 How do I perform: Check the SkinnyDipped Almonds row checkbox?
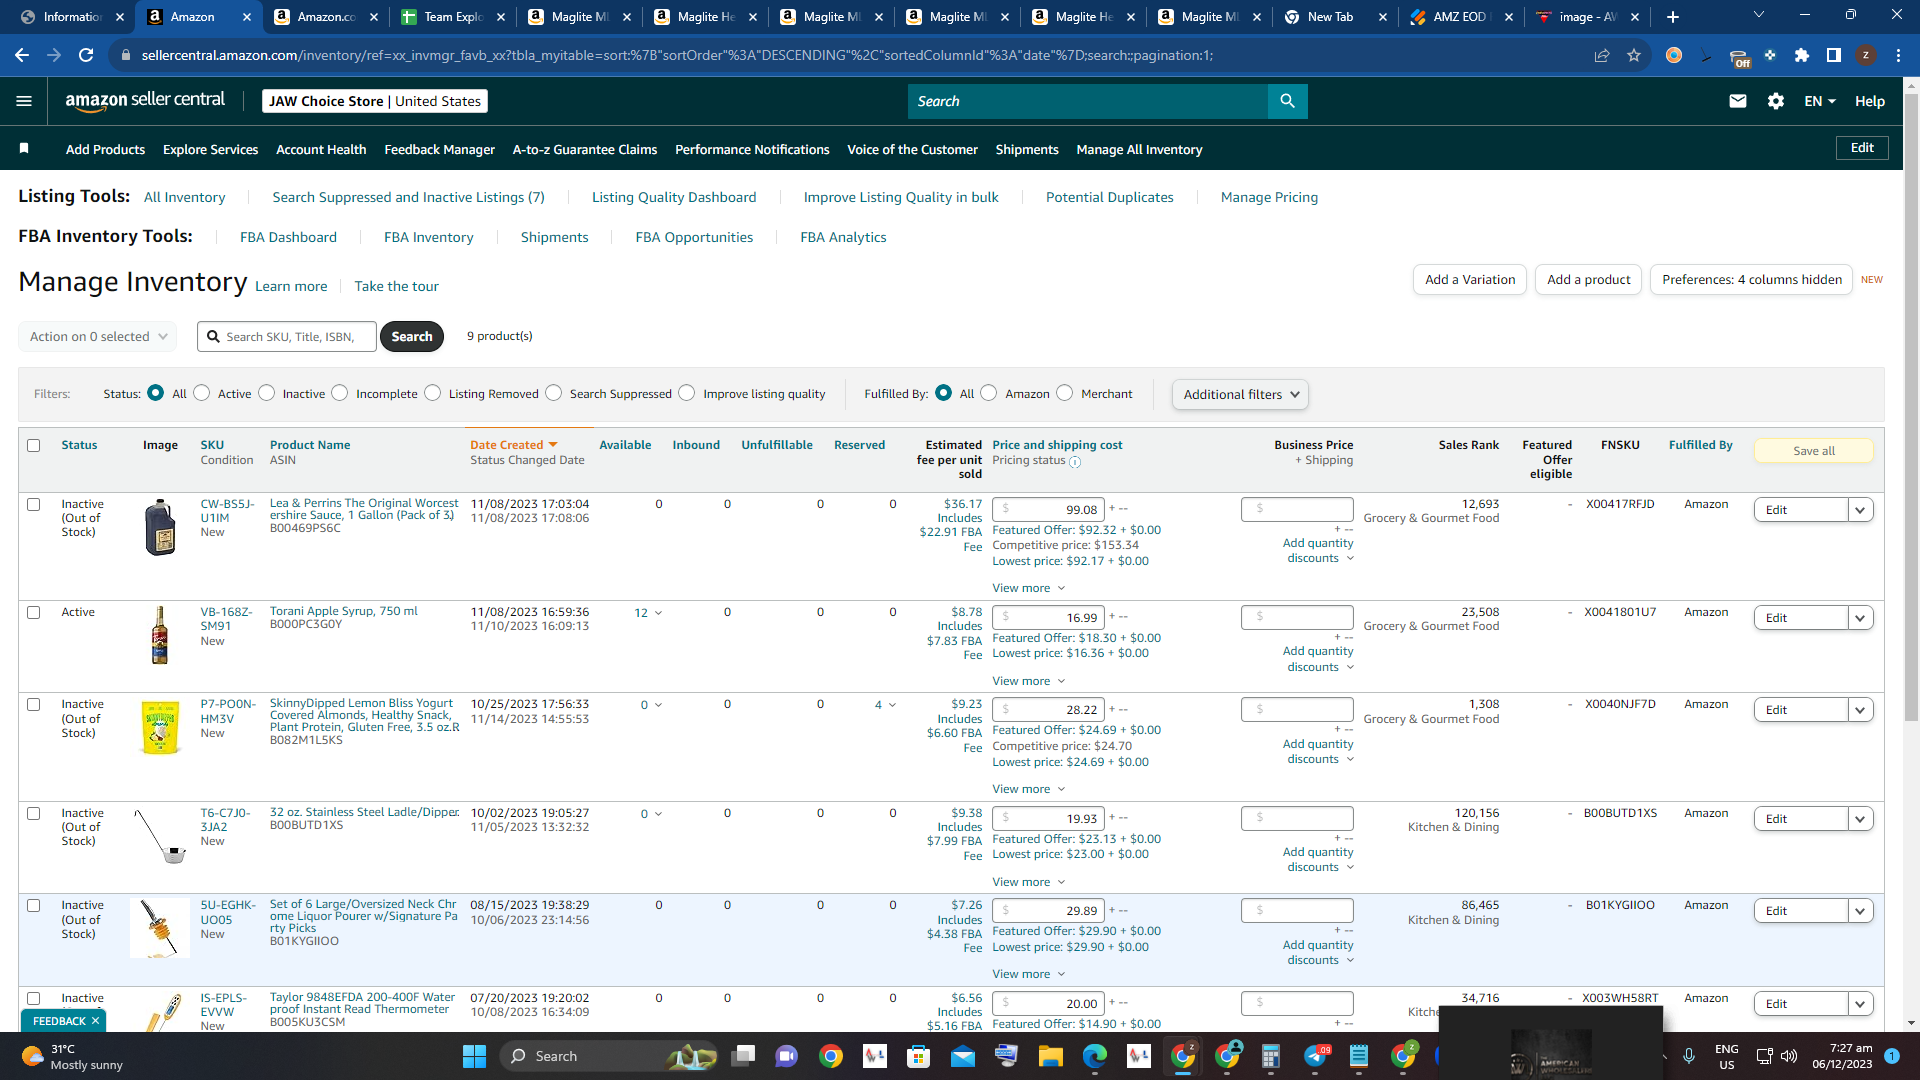pyautogui.click(x=34, y=705)
